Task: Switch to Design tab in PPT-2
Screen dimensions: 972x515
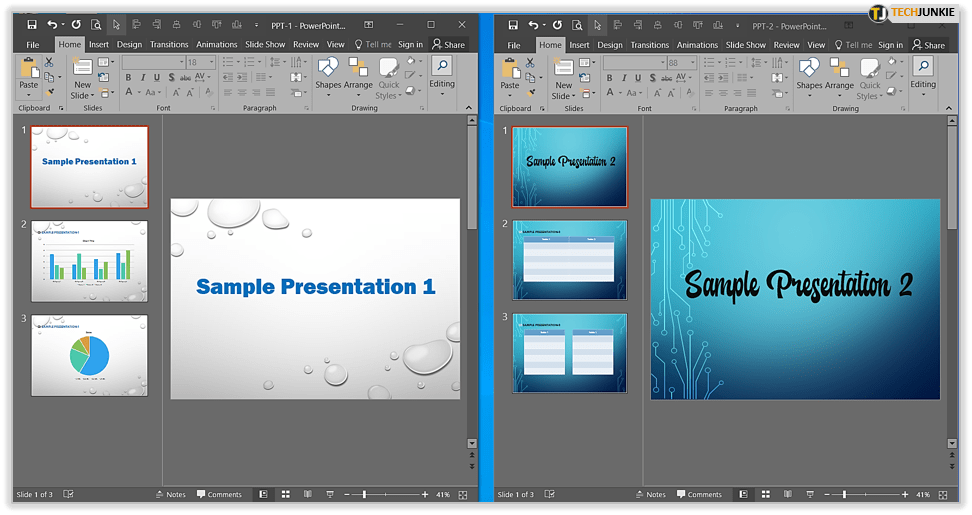Action: (x=610, y=45)
